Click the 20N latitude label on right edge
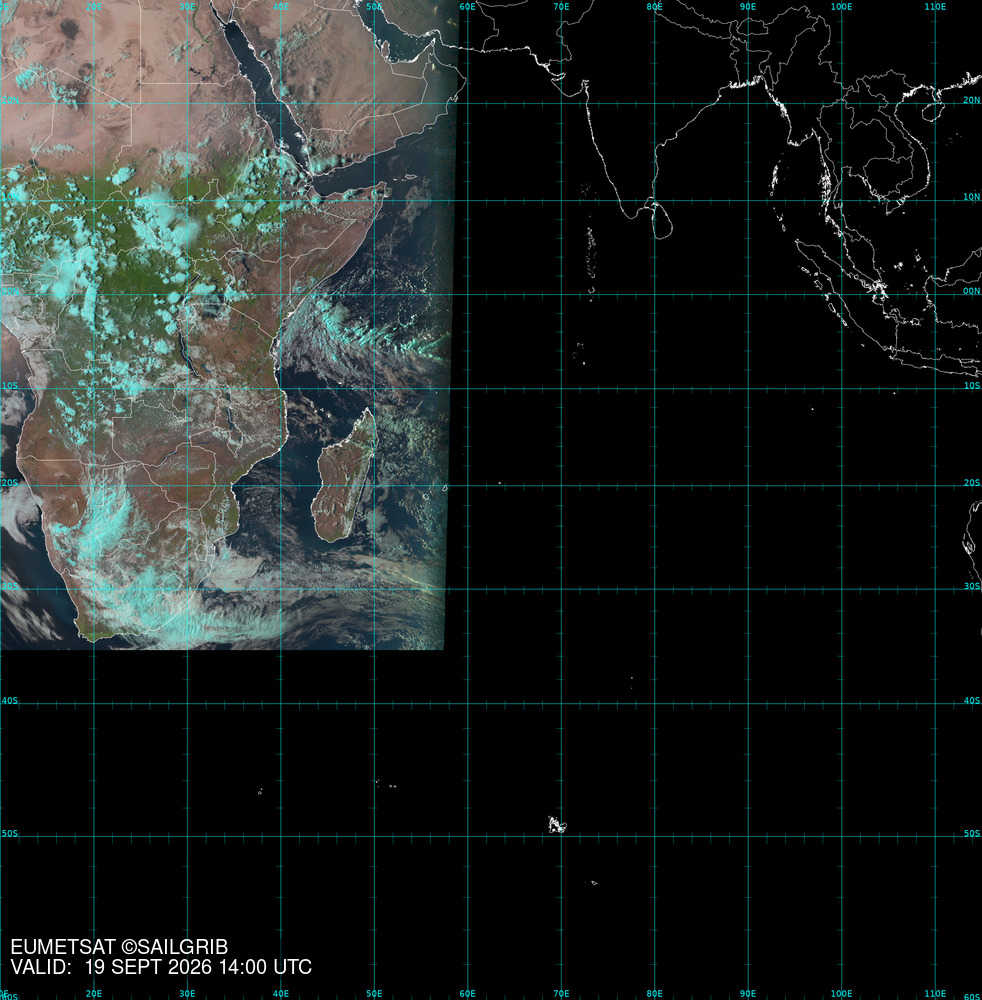 (x=971, y=100)
